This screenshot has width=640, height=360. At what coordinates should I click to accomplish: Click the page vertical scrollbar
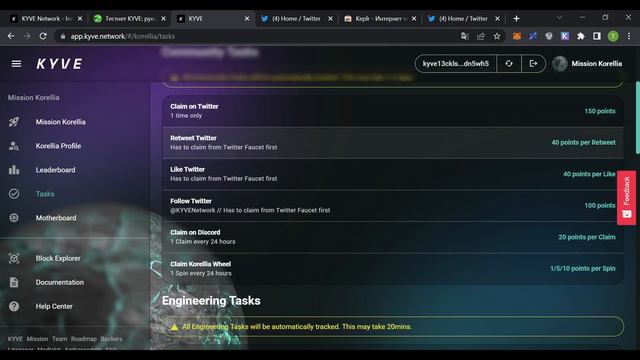pos(638,118)
